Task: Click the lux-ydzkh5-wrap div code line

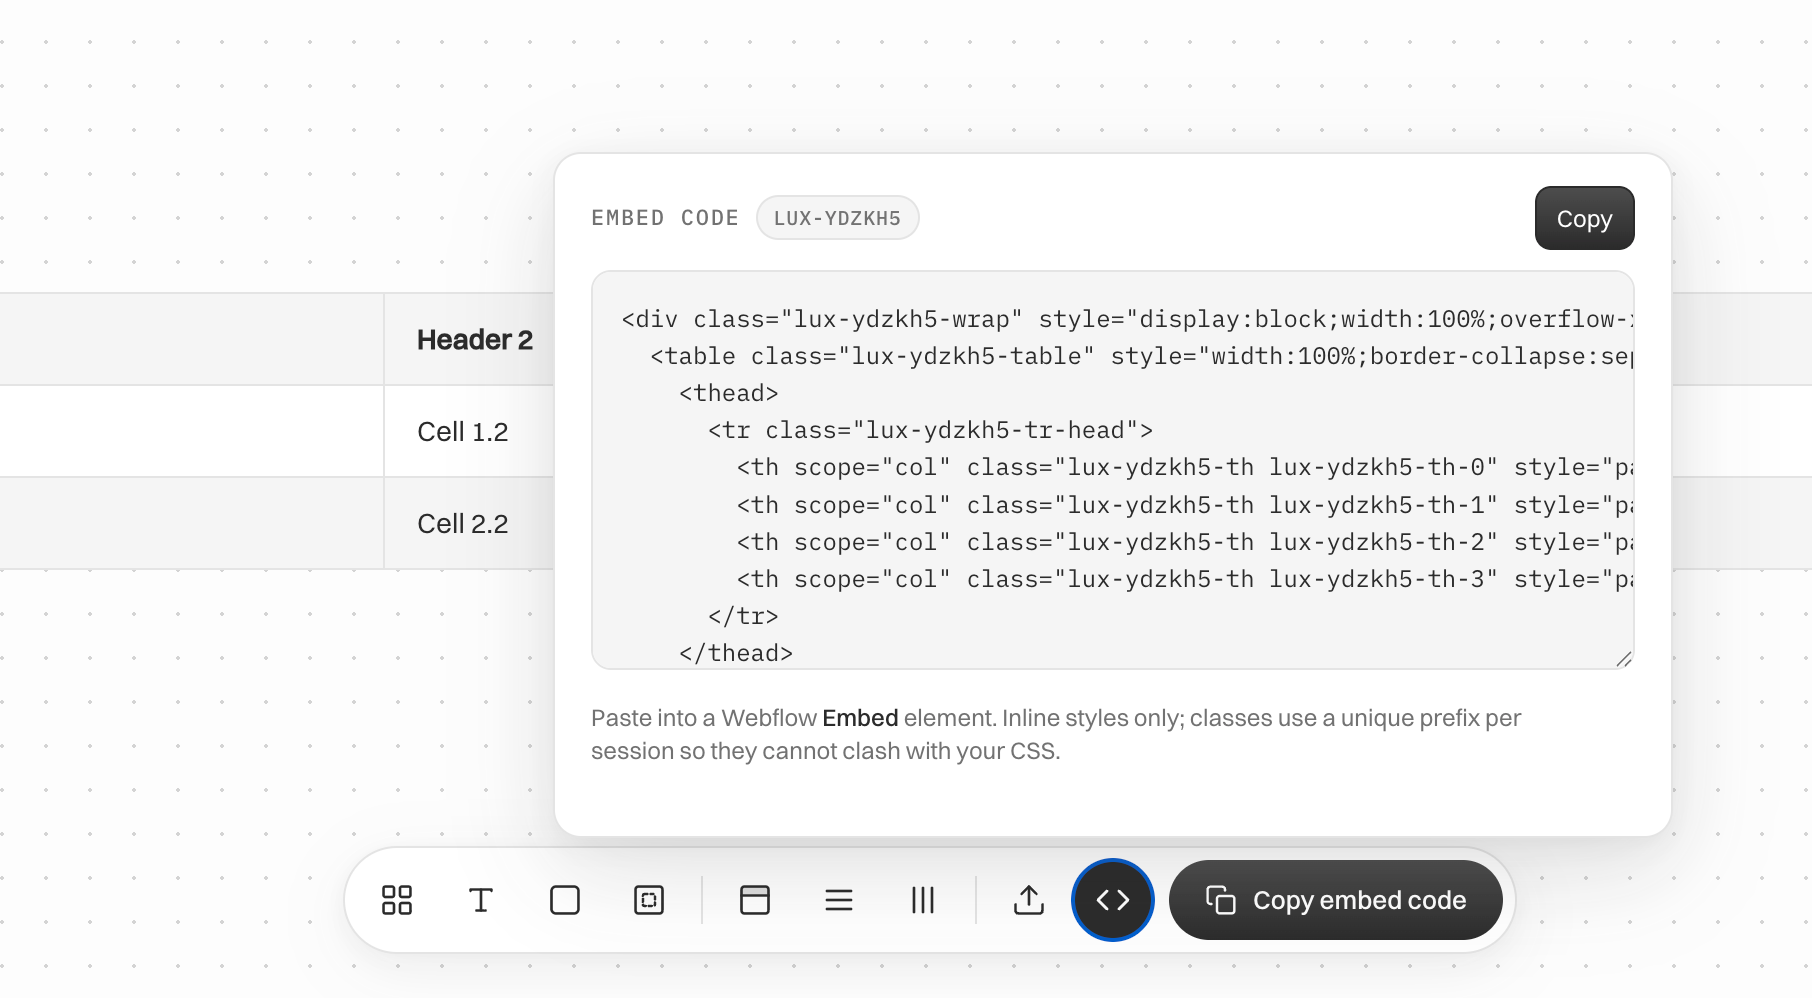Action: [x=1127, y=319]
